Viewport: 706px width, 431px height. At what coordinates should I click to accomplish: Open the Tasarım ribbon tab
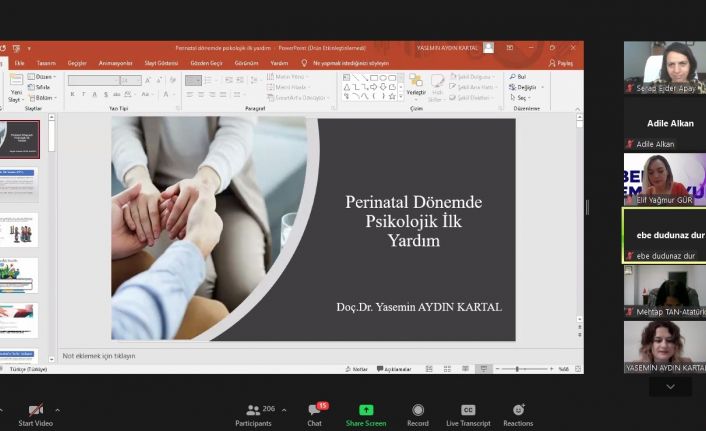[x=46, y=63]
